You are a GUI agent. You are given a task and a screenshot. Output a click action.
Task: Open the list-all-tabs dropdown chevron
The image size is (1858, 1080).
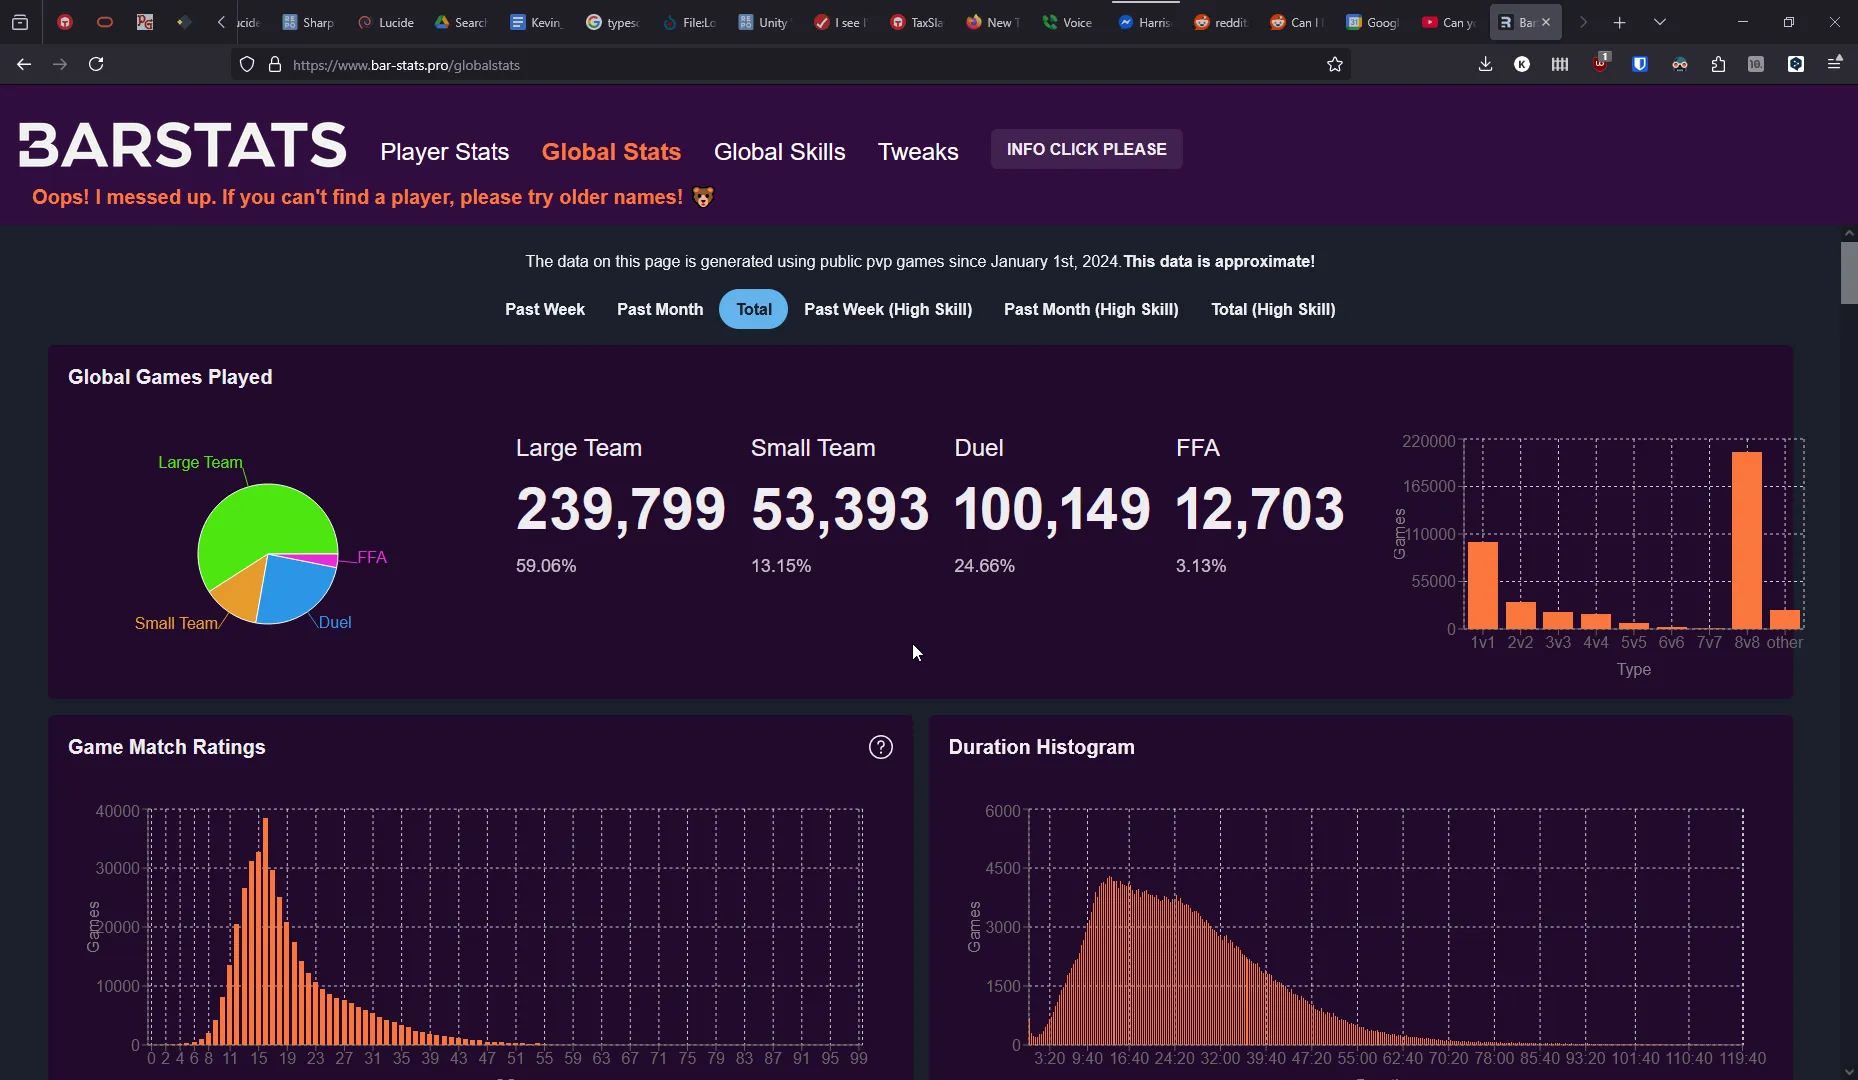[x=1659, y=21]
